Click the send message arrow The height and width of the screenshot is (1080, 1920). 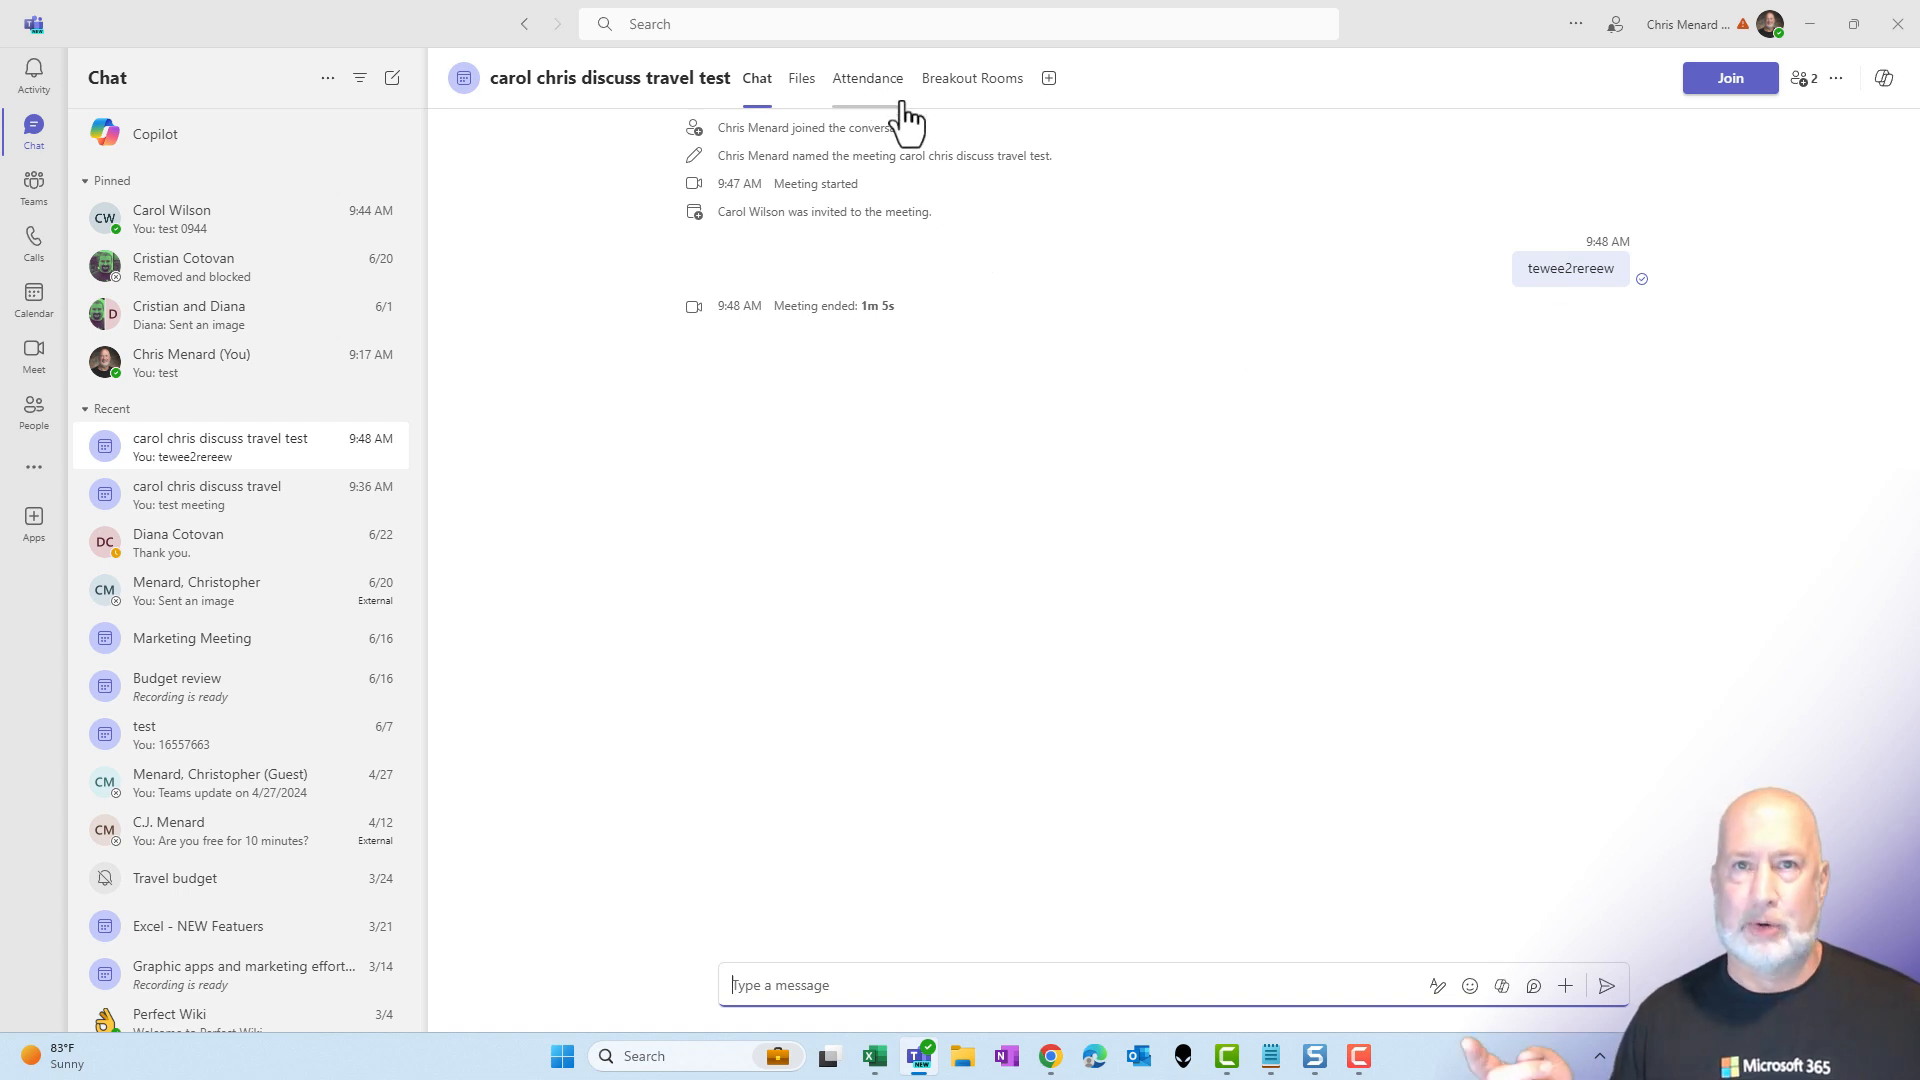(1606, 986)
